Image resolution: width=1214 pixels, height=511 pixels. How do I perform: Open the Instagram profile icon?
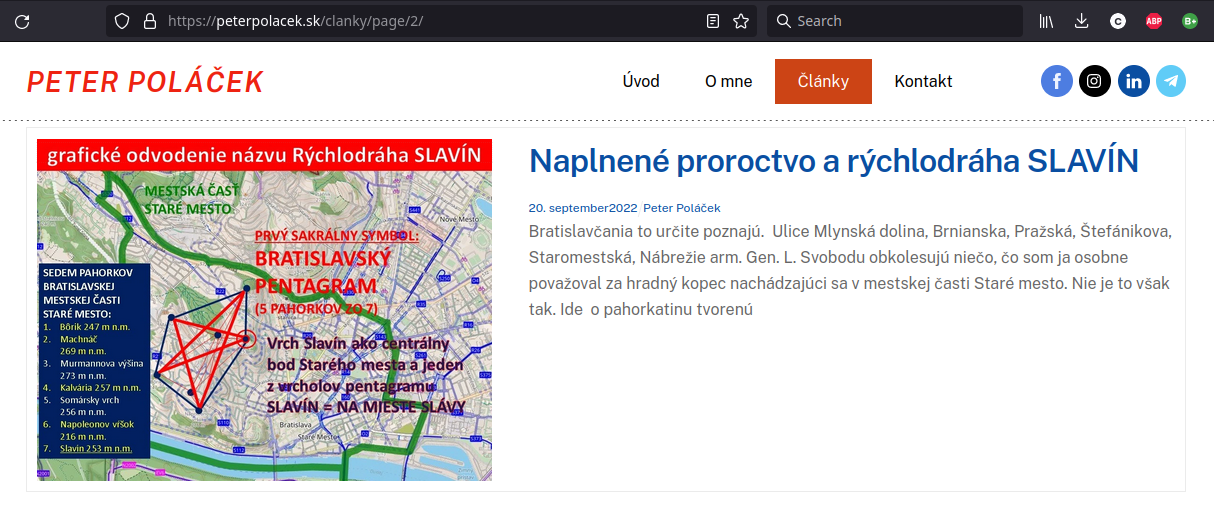[x=1095, y=81]
